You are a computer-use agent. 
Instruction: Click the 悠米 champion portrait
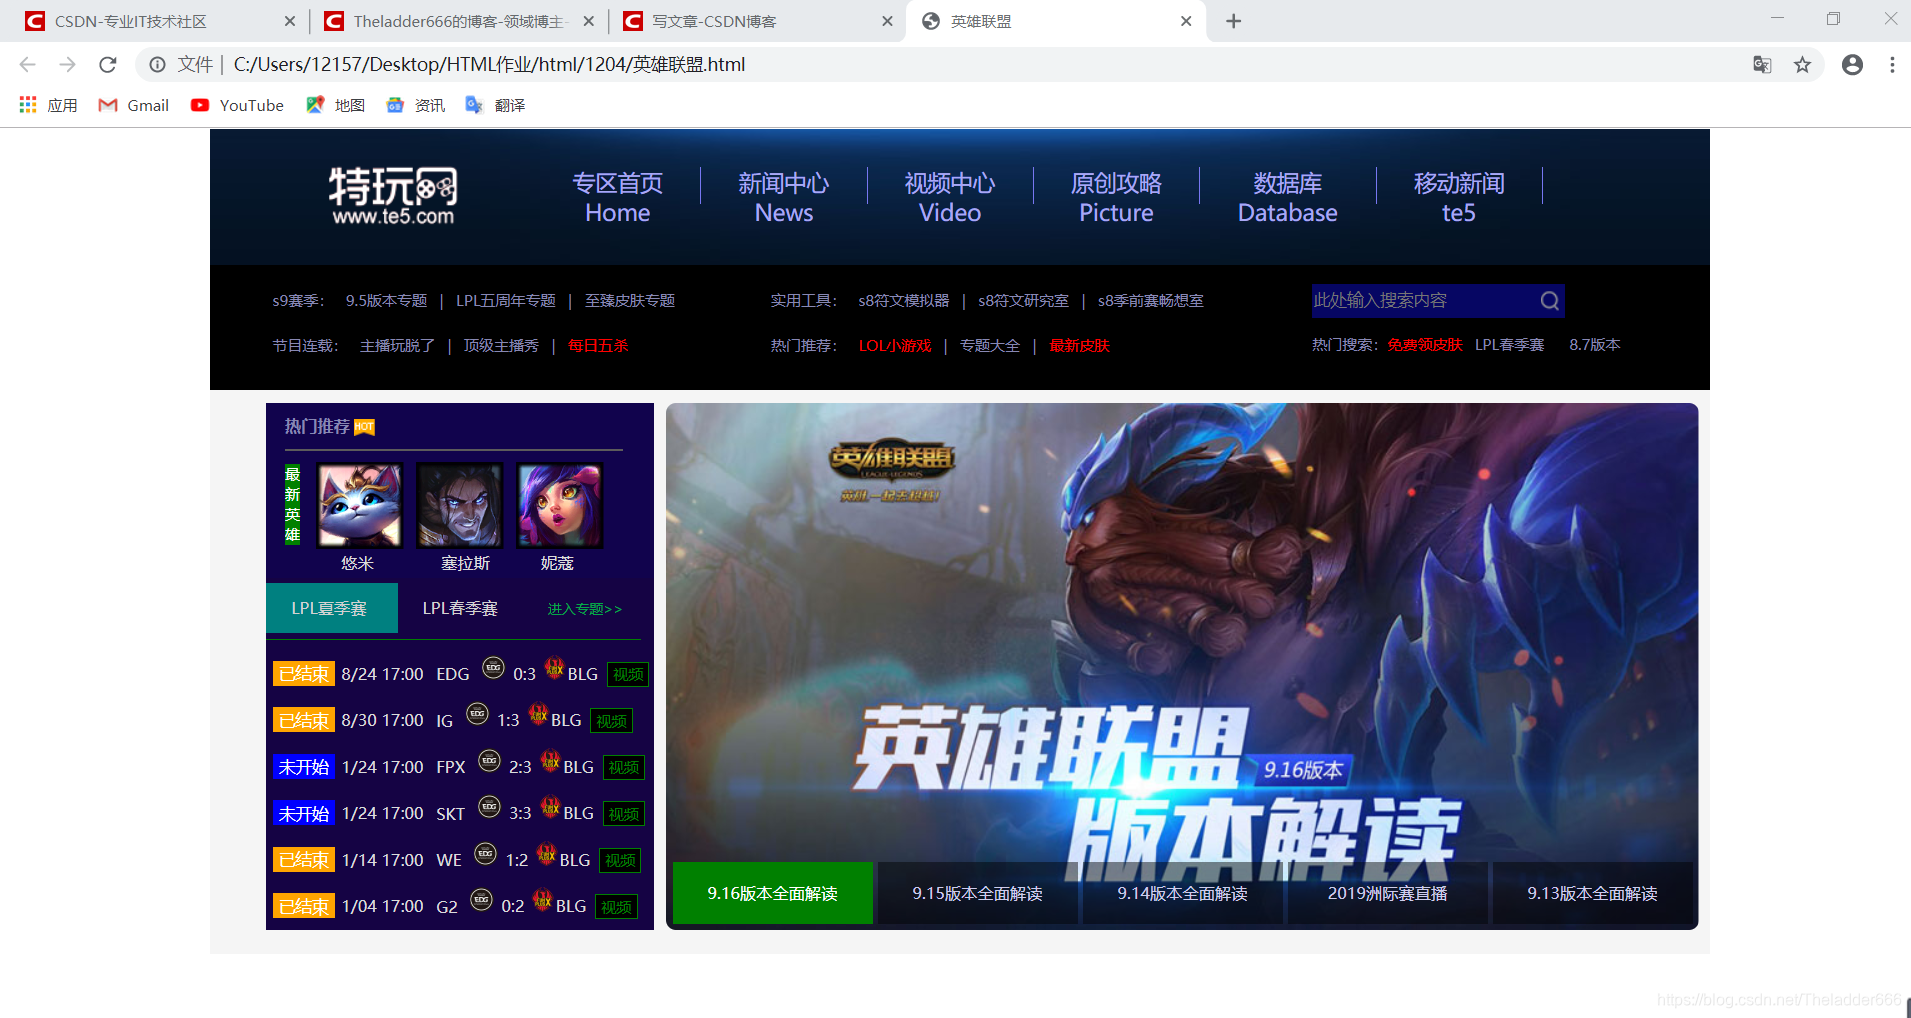click(359, 505)
